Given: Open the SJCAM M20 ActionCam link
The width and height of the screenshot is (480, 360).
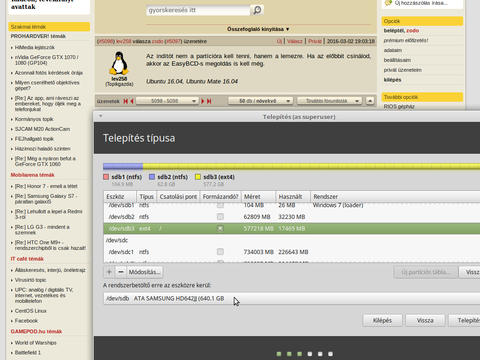Looking at the screenshot, I should [x=42, y=129].
